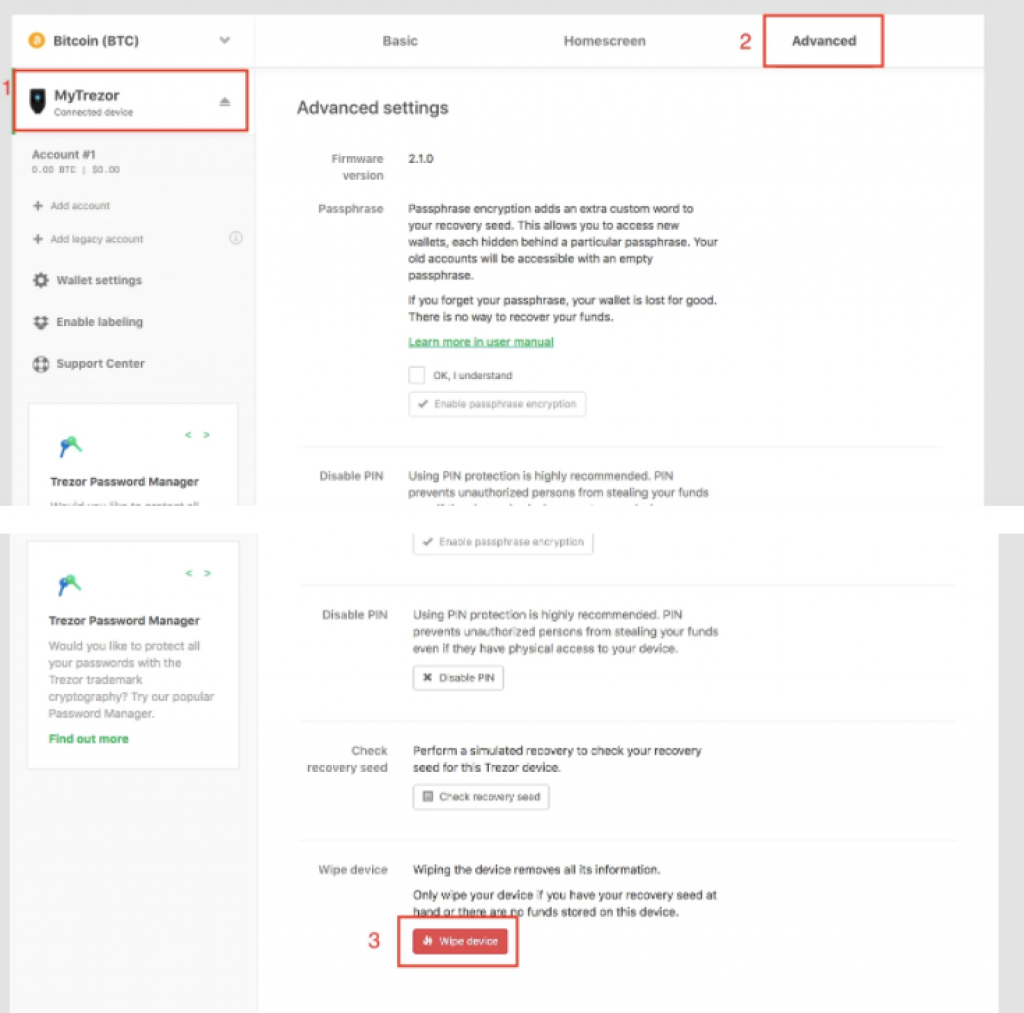
Task: Click the lower Trezor Password Manager title
Action: 124,620
